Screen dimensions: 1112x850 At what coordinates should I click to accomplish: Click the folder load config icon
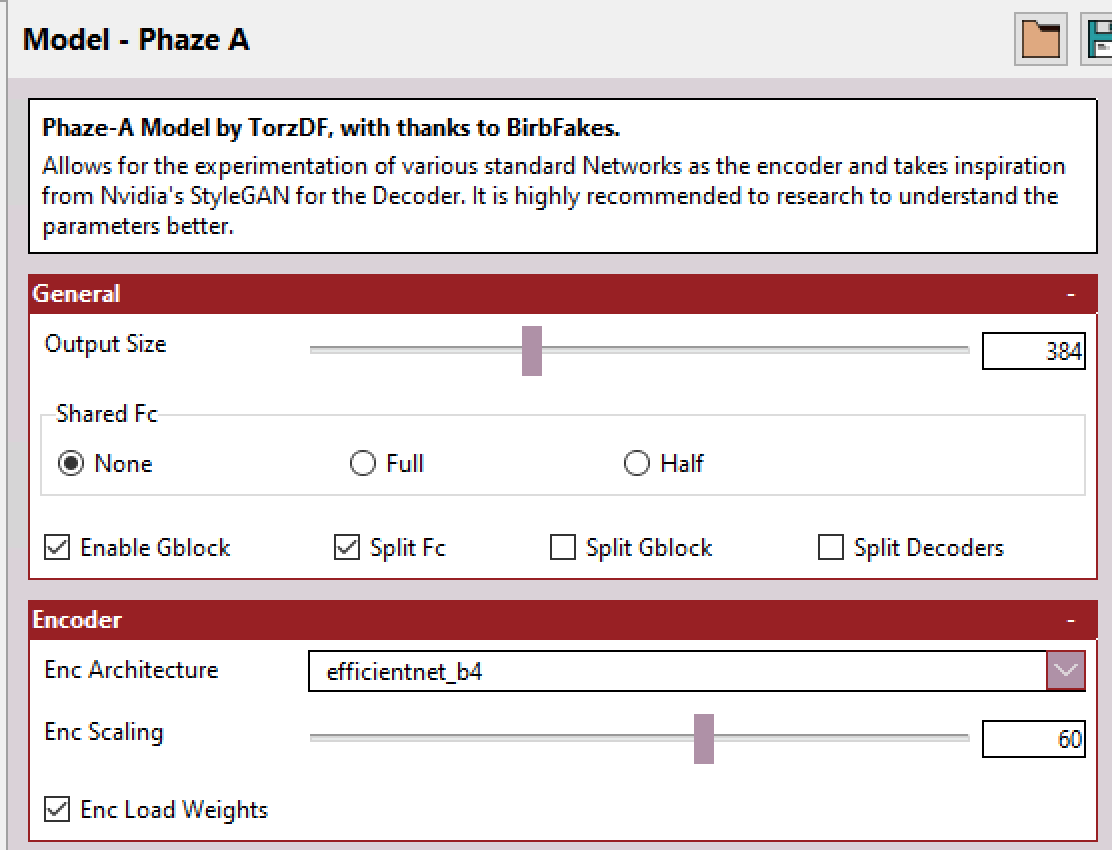click(1040, 39)
